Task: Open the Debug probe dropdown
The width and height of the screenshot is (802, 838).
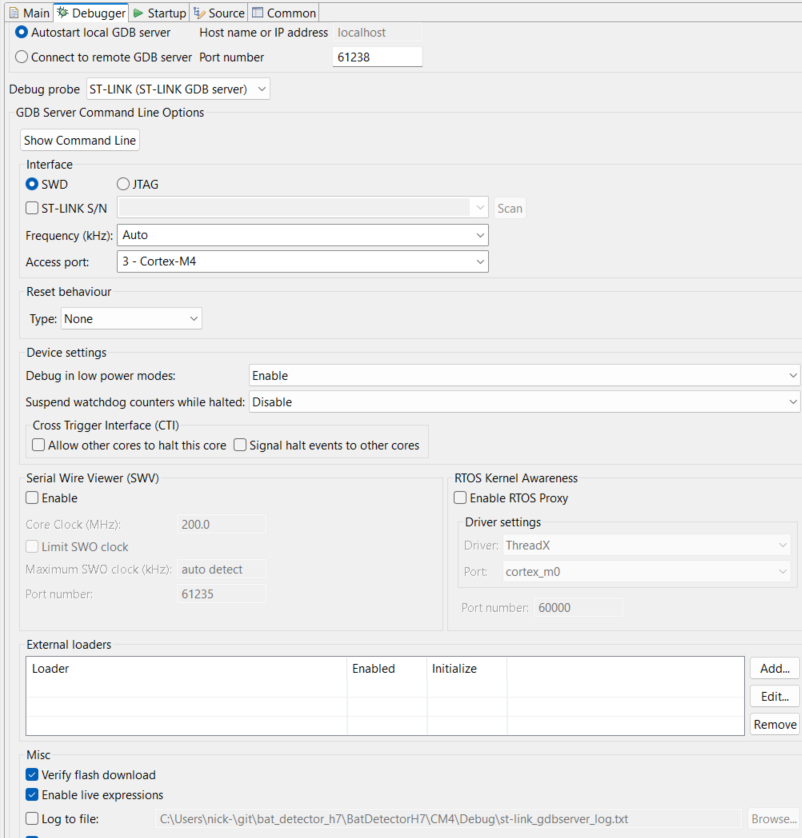Action: pyautogui.click(x=178, y=89)
